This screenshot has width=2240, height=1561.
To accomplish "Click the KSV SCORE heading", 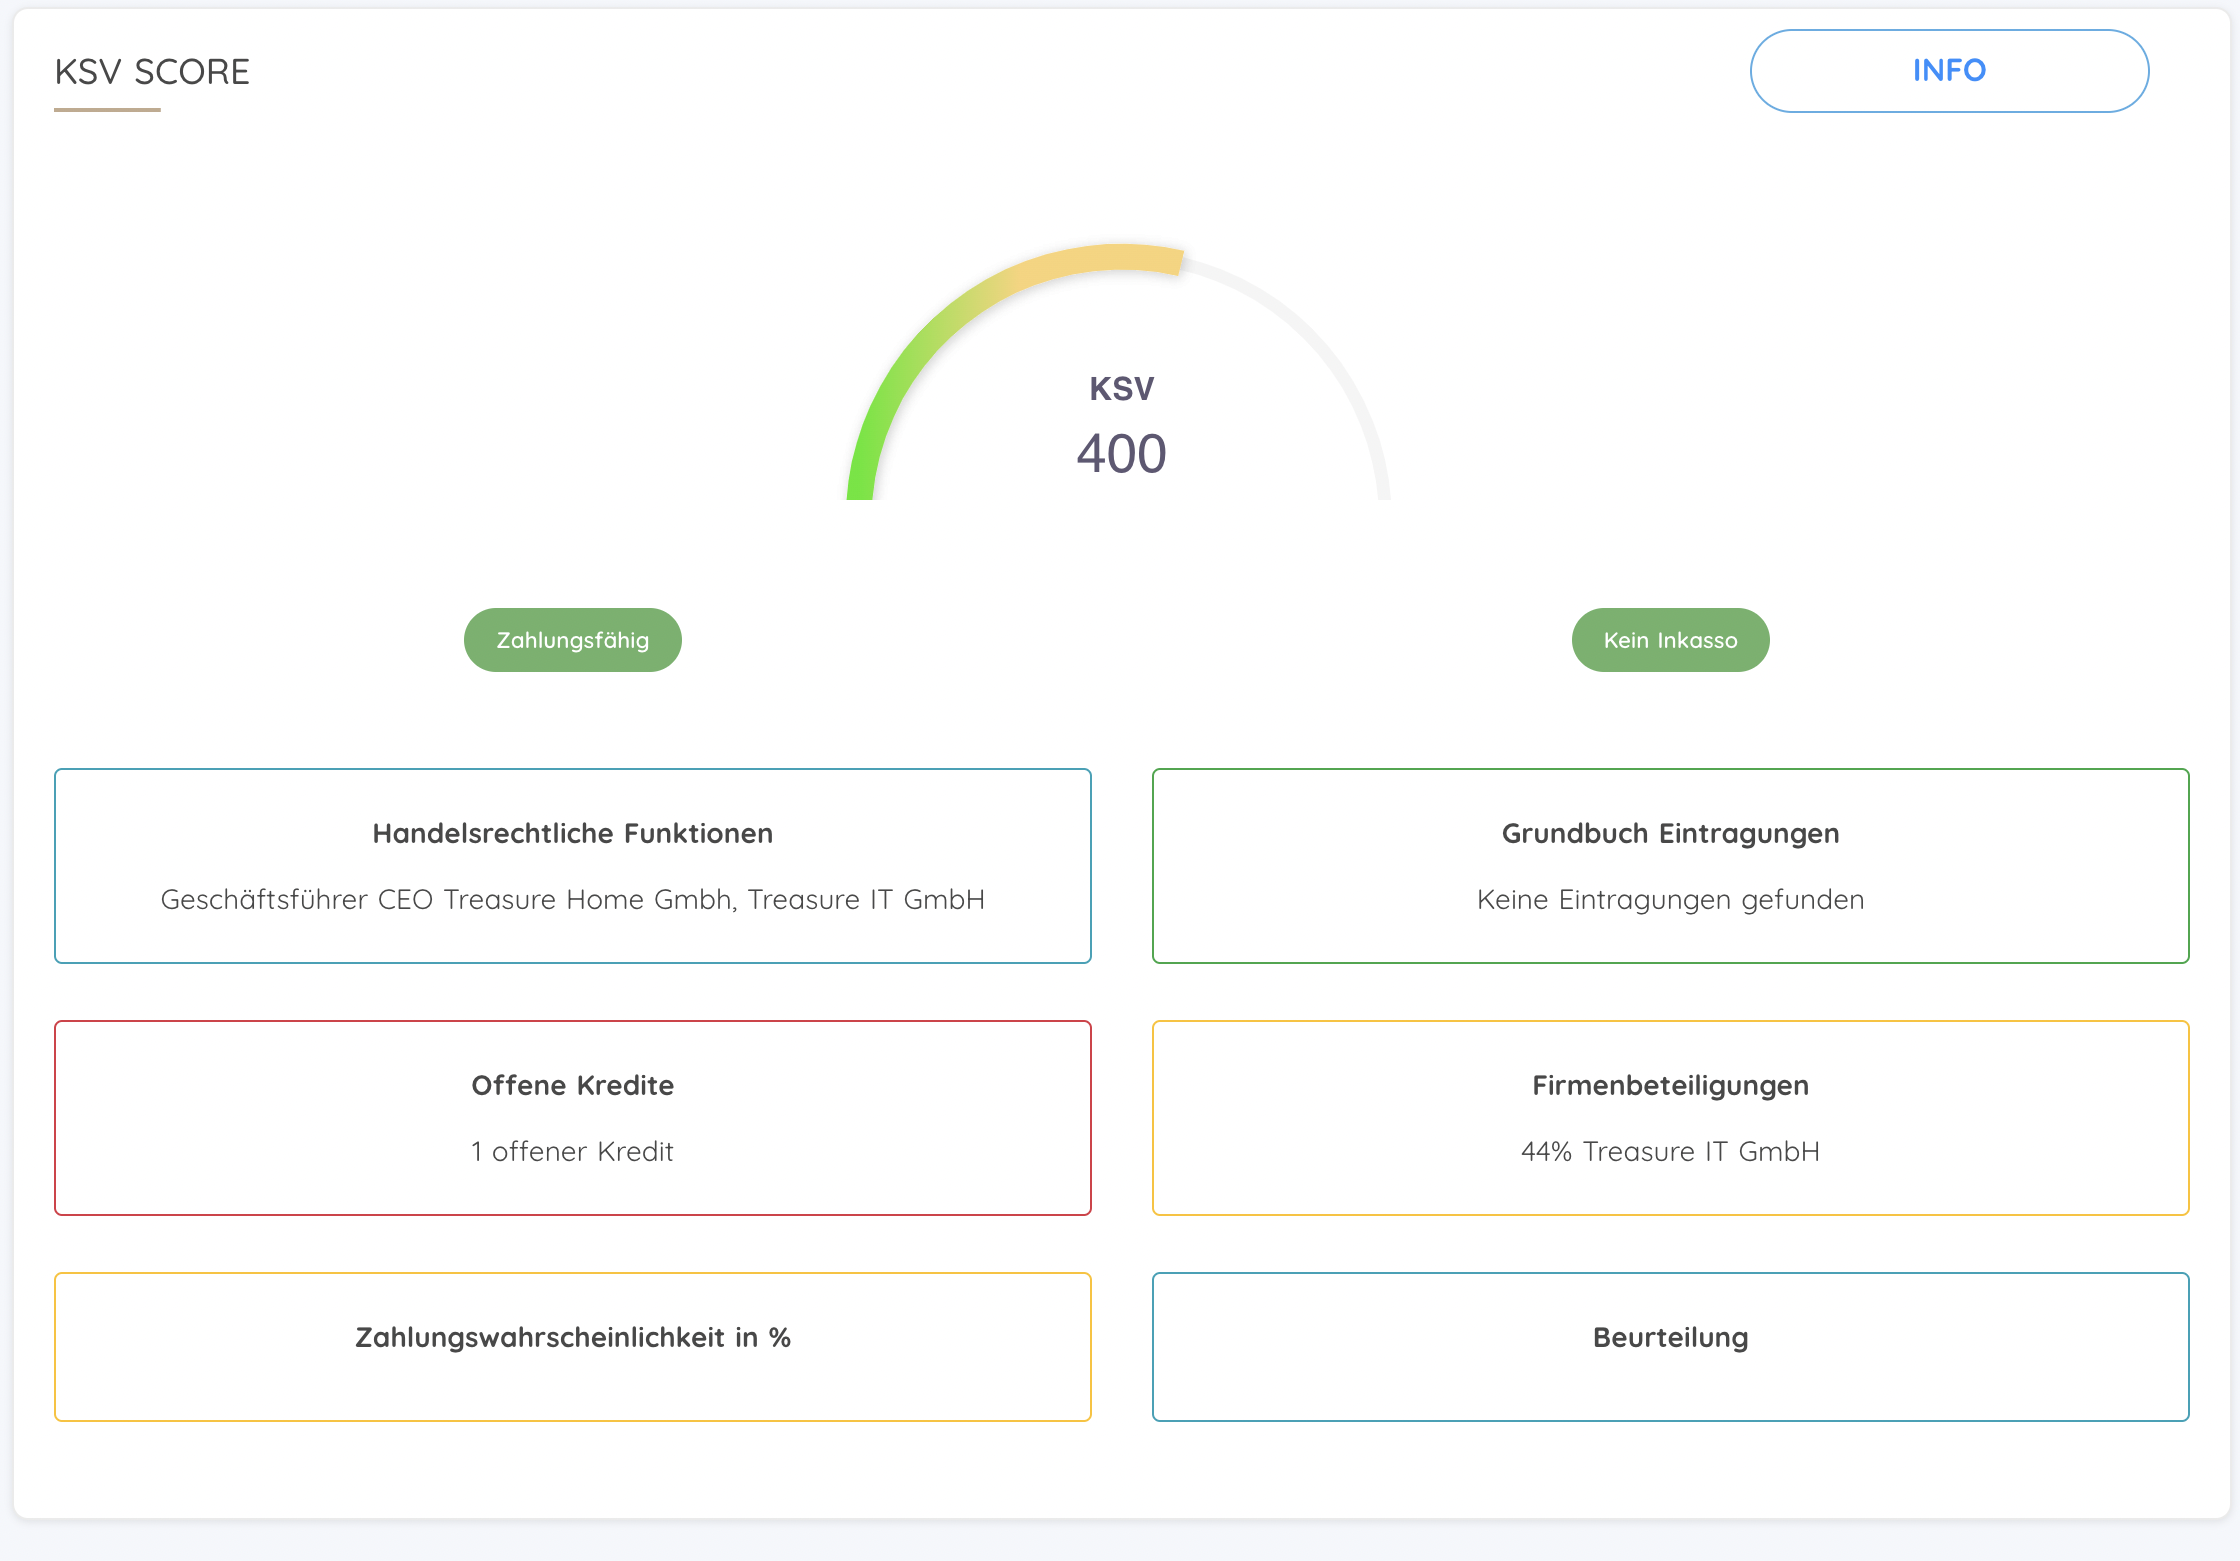I will tap(152, 72).
